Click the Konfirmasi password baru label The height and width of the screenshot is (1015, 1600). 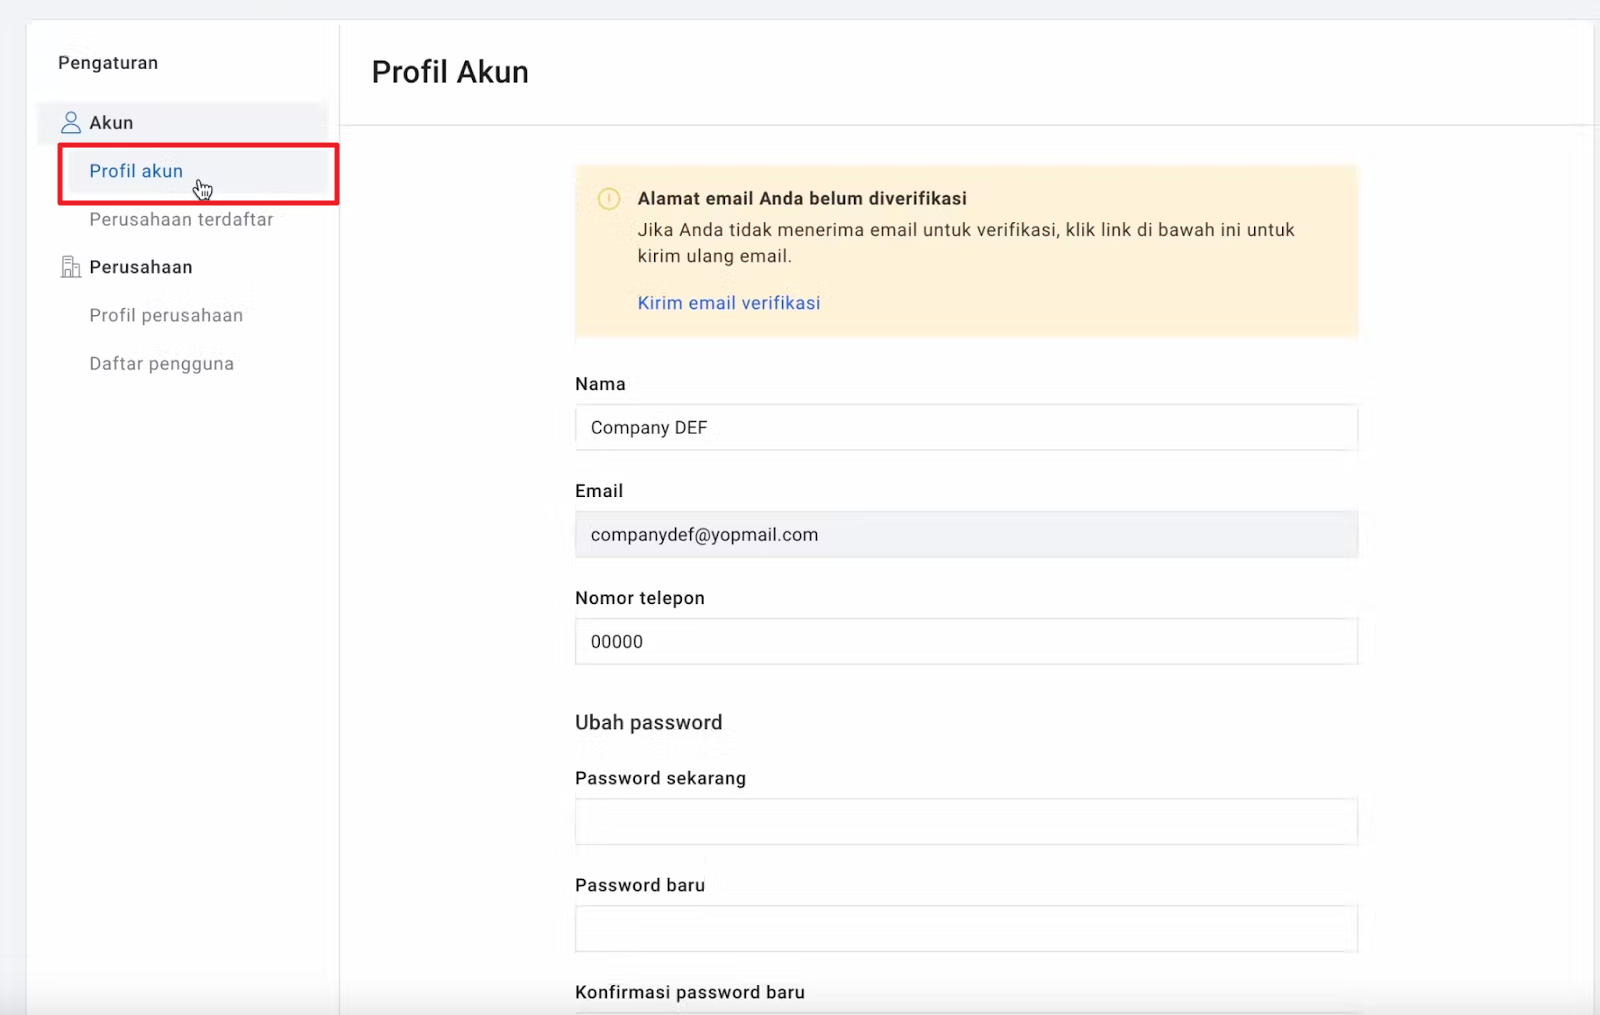(x=689, y=992)
